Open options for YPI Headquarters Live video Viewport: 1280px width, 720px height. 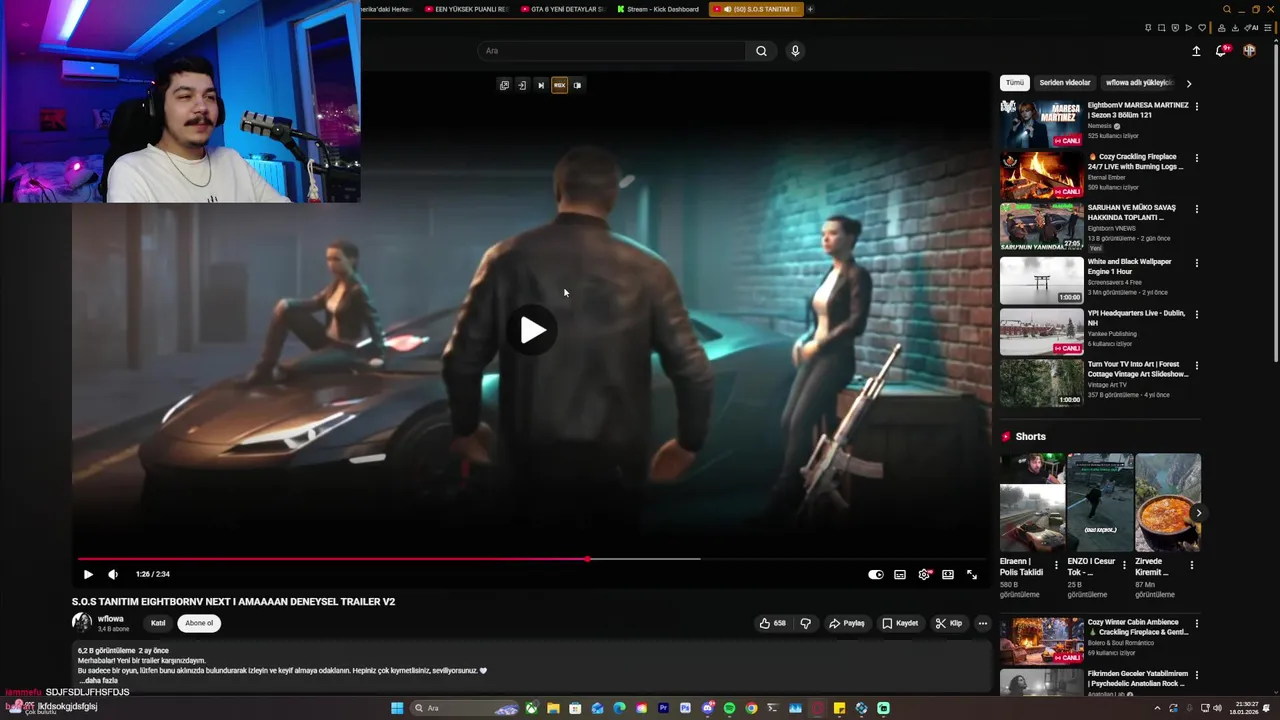tap(1197, 314)
